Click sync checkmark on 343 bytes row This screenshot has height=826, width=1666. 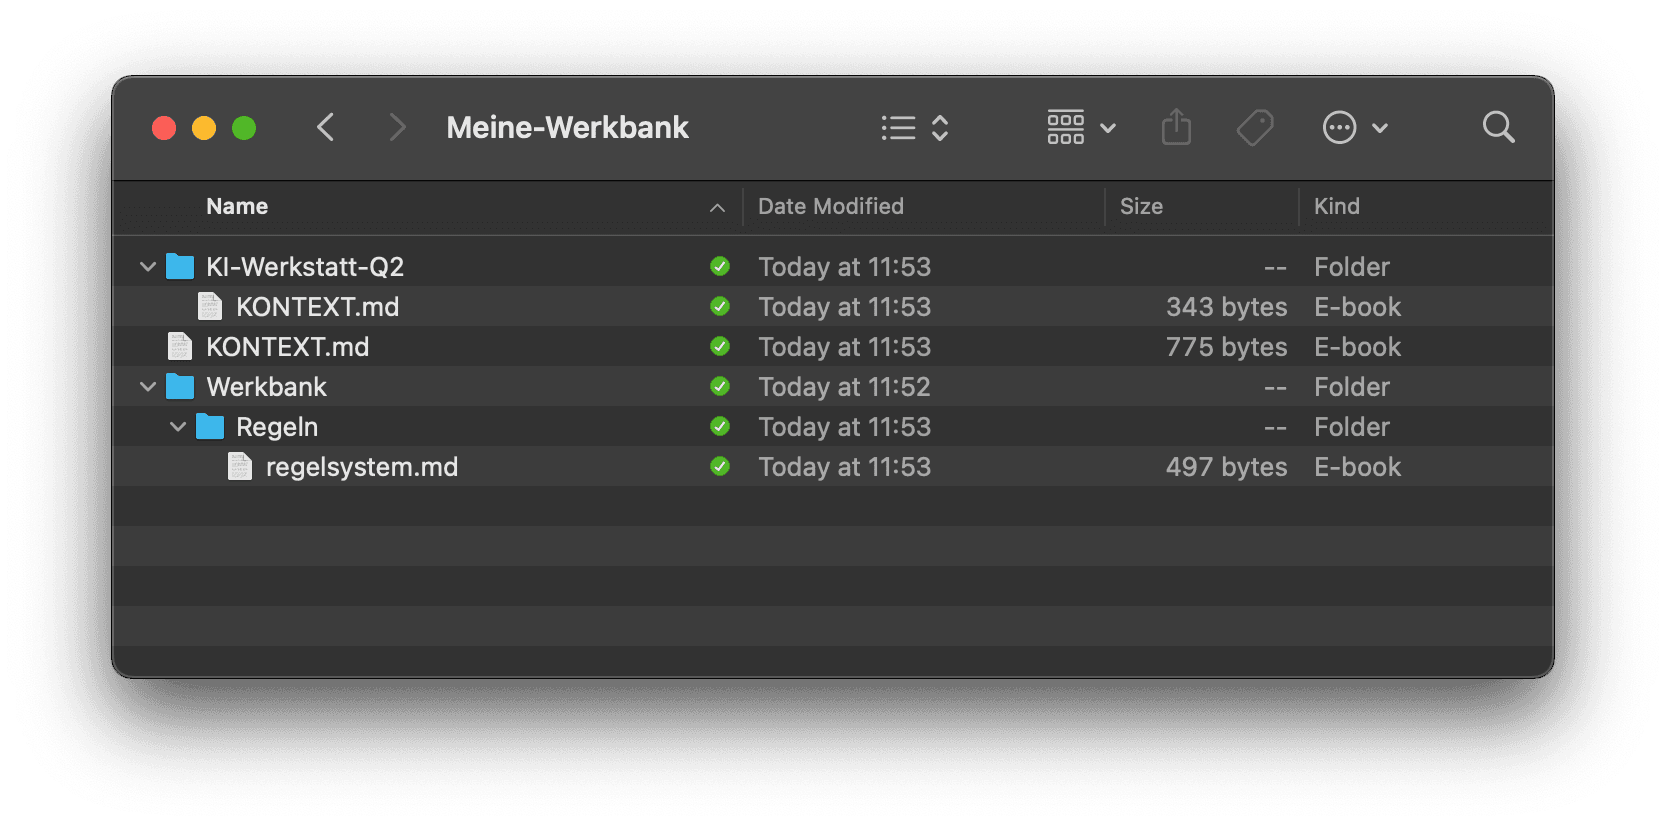point(720,306)
